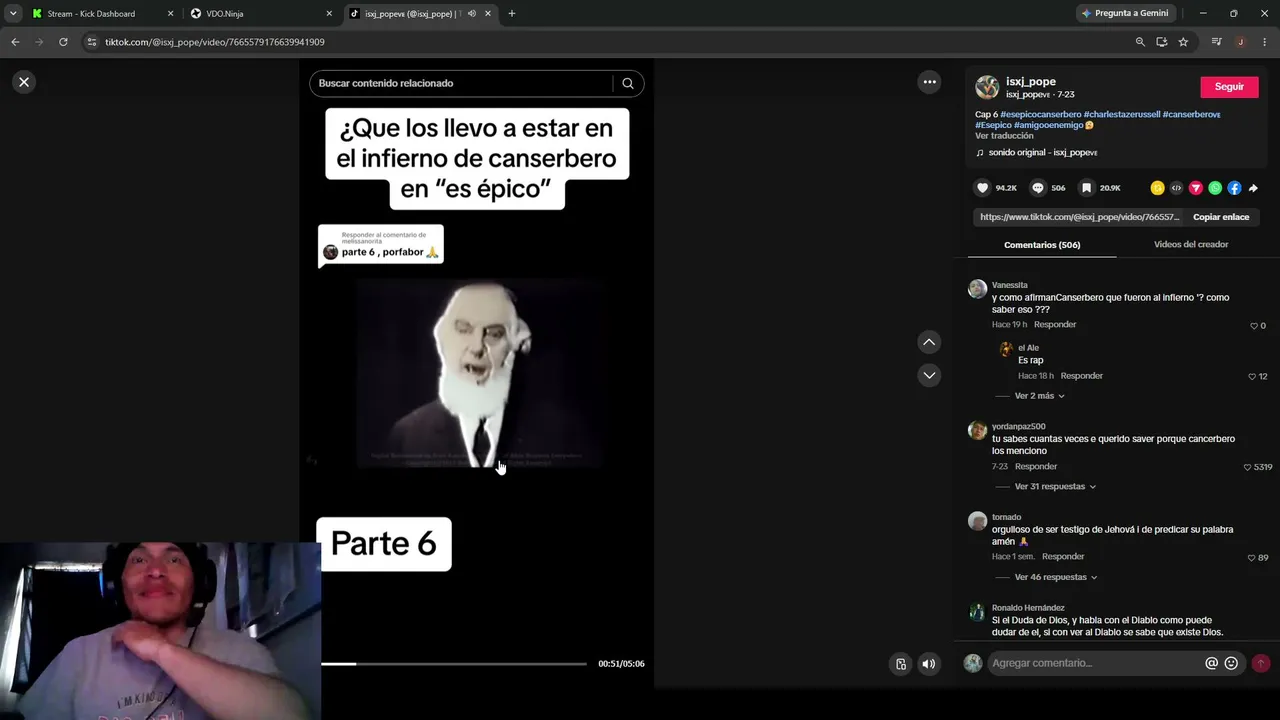The image size is (1280, 720).
Task: Open hashtag #amigooenemigo
Action: tap(1049, 125)
